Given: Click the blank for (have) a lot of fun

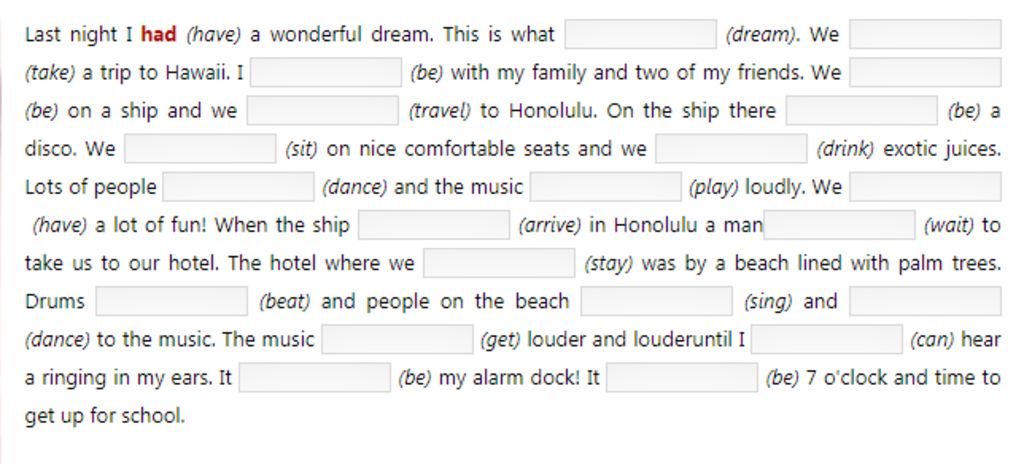Looking at the screenshot, I should tap(925, 187).
